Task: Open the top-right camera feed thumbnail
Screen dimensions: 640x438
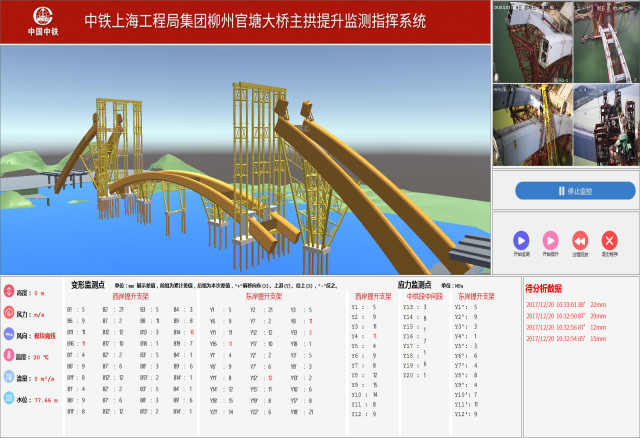Action: coord(607,42)
